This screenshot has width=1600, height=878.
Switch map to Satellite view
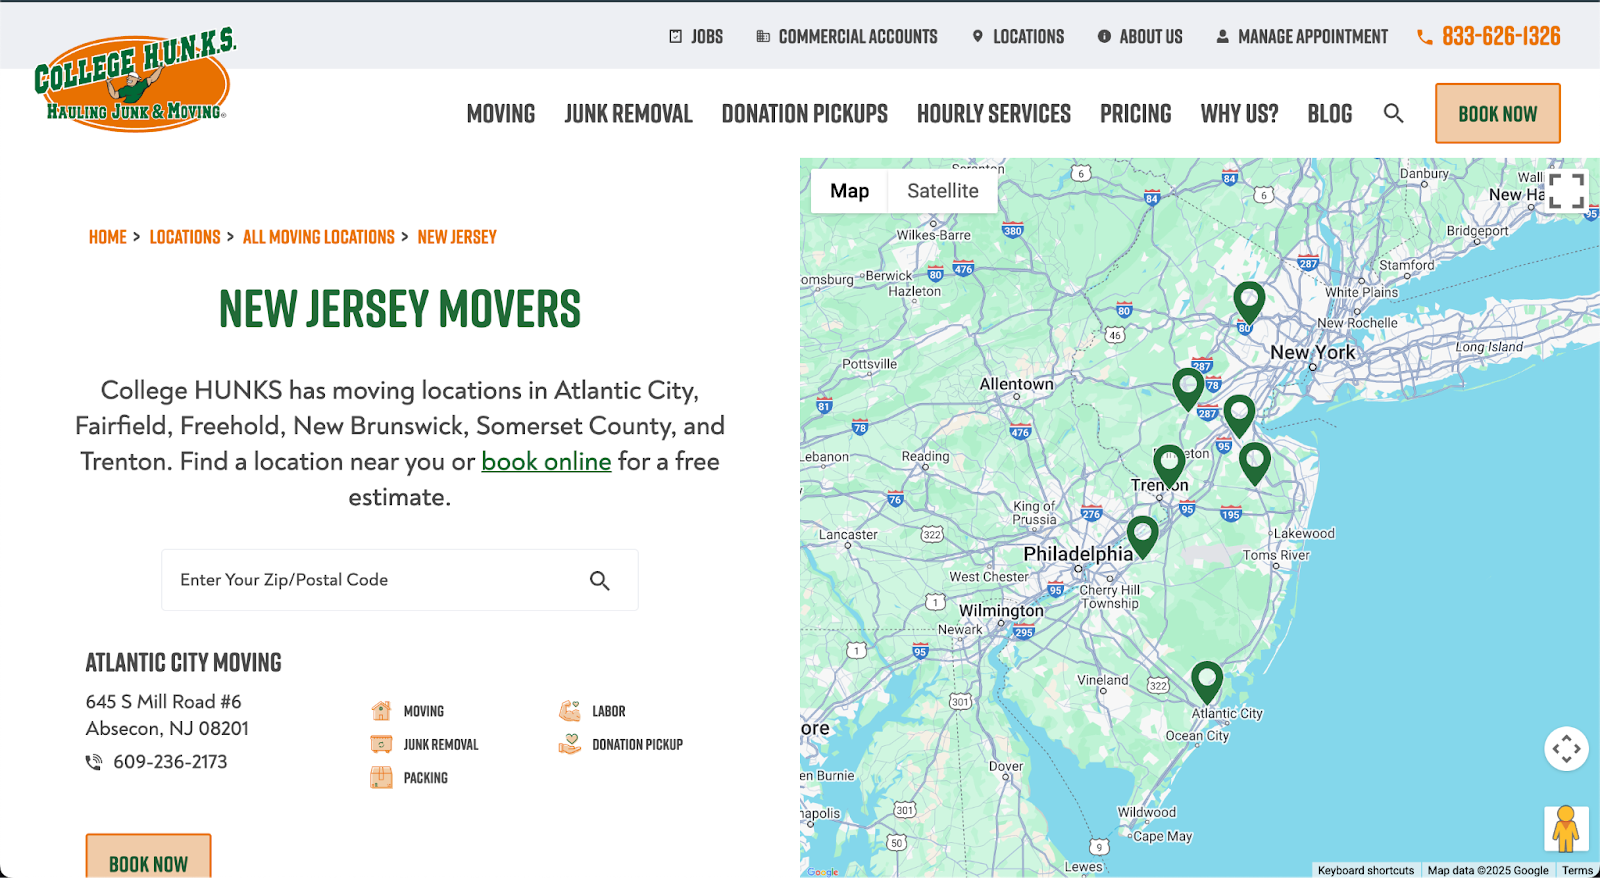click(942, 191)
